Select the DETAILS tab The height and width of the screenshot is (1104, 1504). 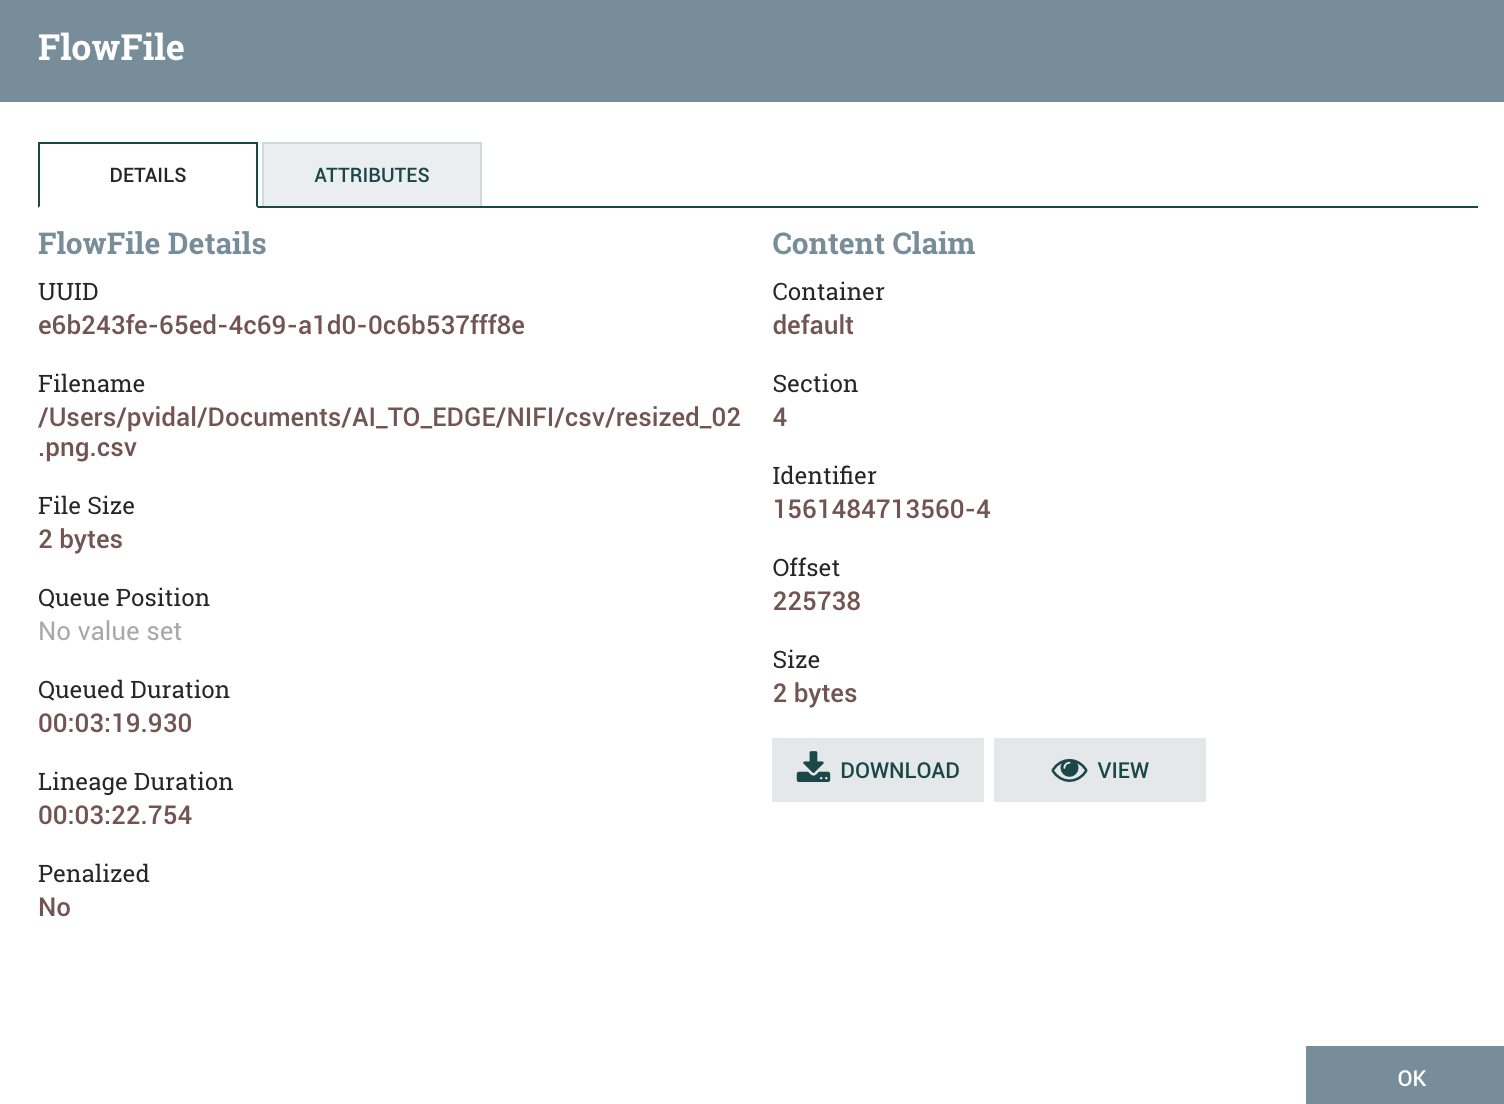pos(147,175)
